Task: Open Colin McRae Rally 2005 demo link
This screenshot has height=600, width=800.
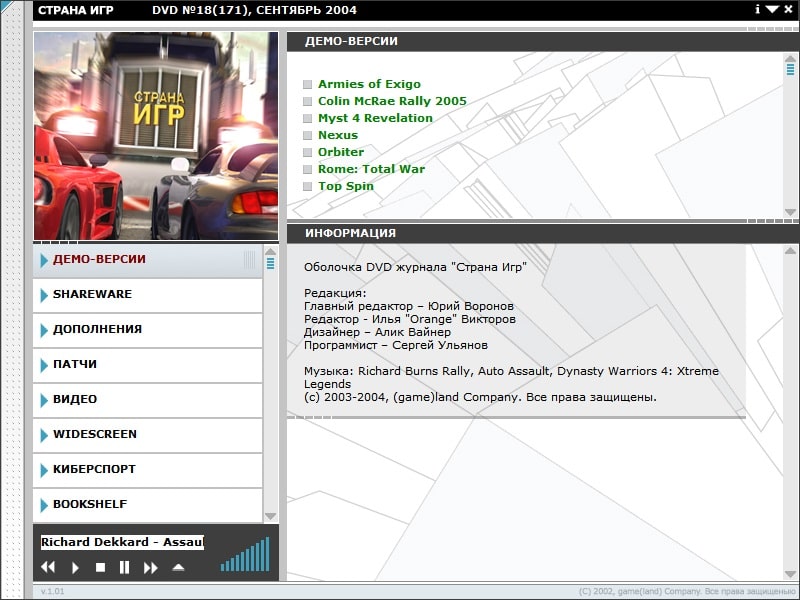Action: click(x=392, y=101)
